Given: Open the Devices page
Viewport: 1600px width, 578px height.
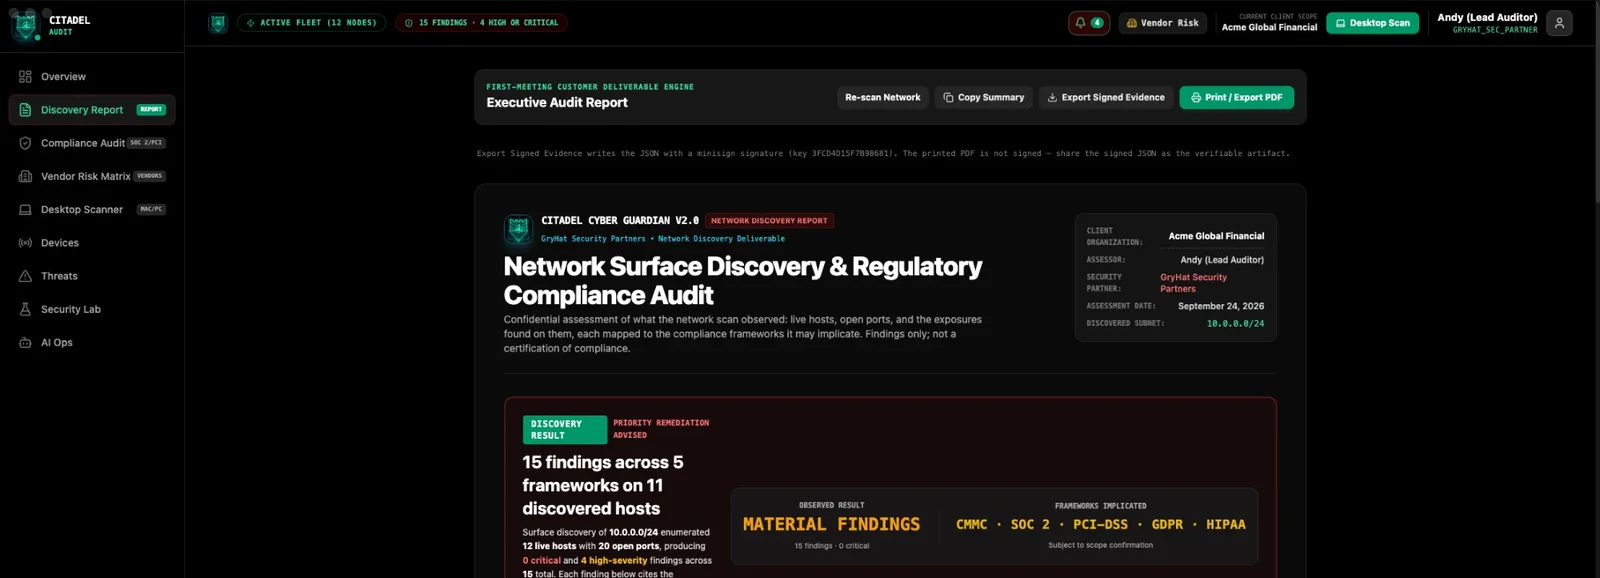Looking at the screenshot, I should click(92, 243).
